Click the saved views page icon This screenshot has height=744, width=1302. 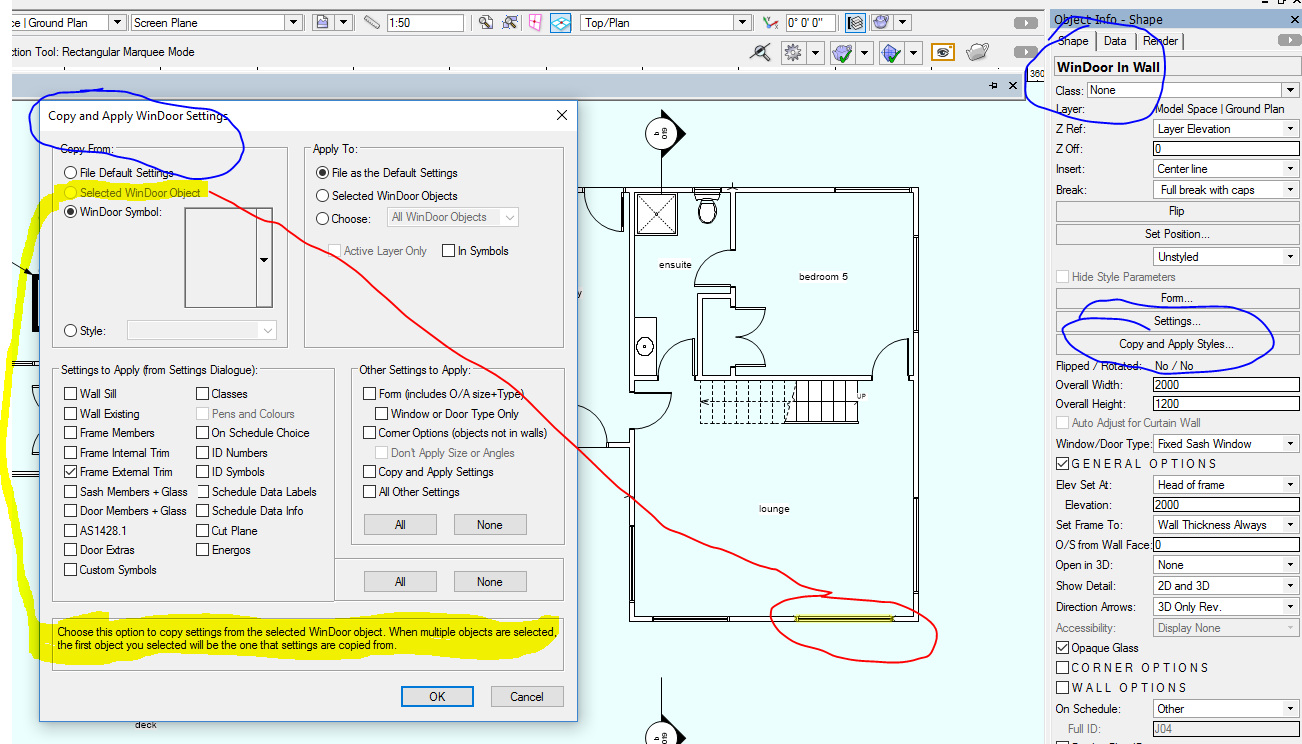pyautogui.click(x=322, y=22)
